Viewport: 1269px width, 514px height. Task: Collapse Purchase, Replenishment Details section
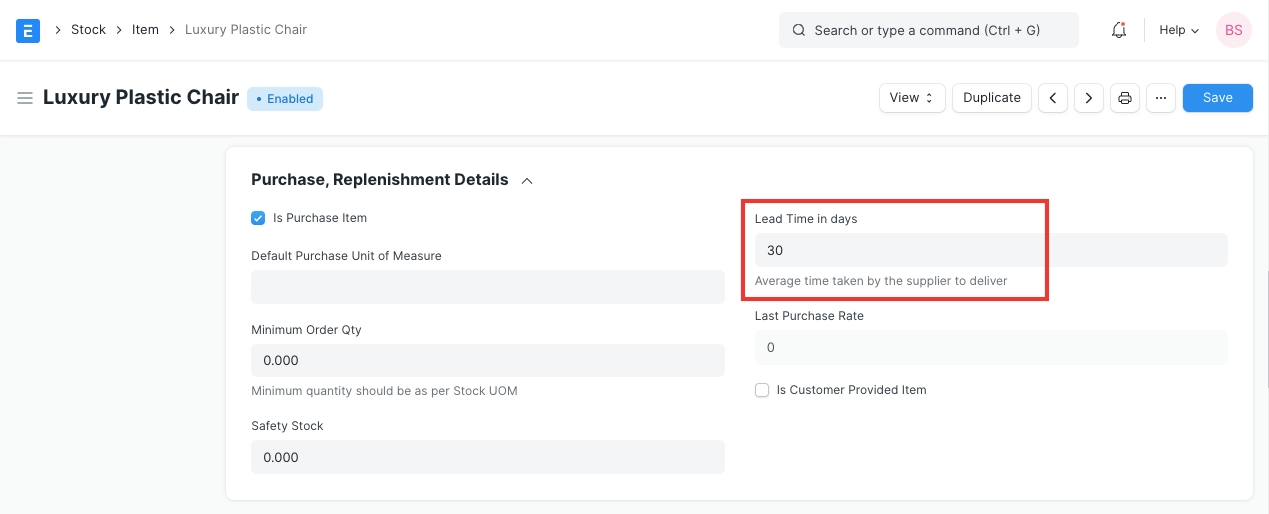(x=527, y=181)
